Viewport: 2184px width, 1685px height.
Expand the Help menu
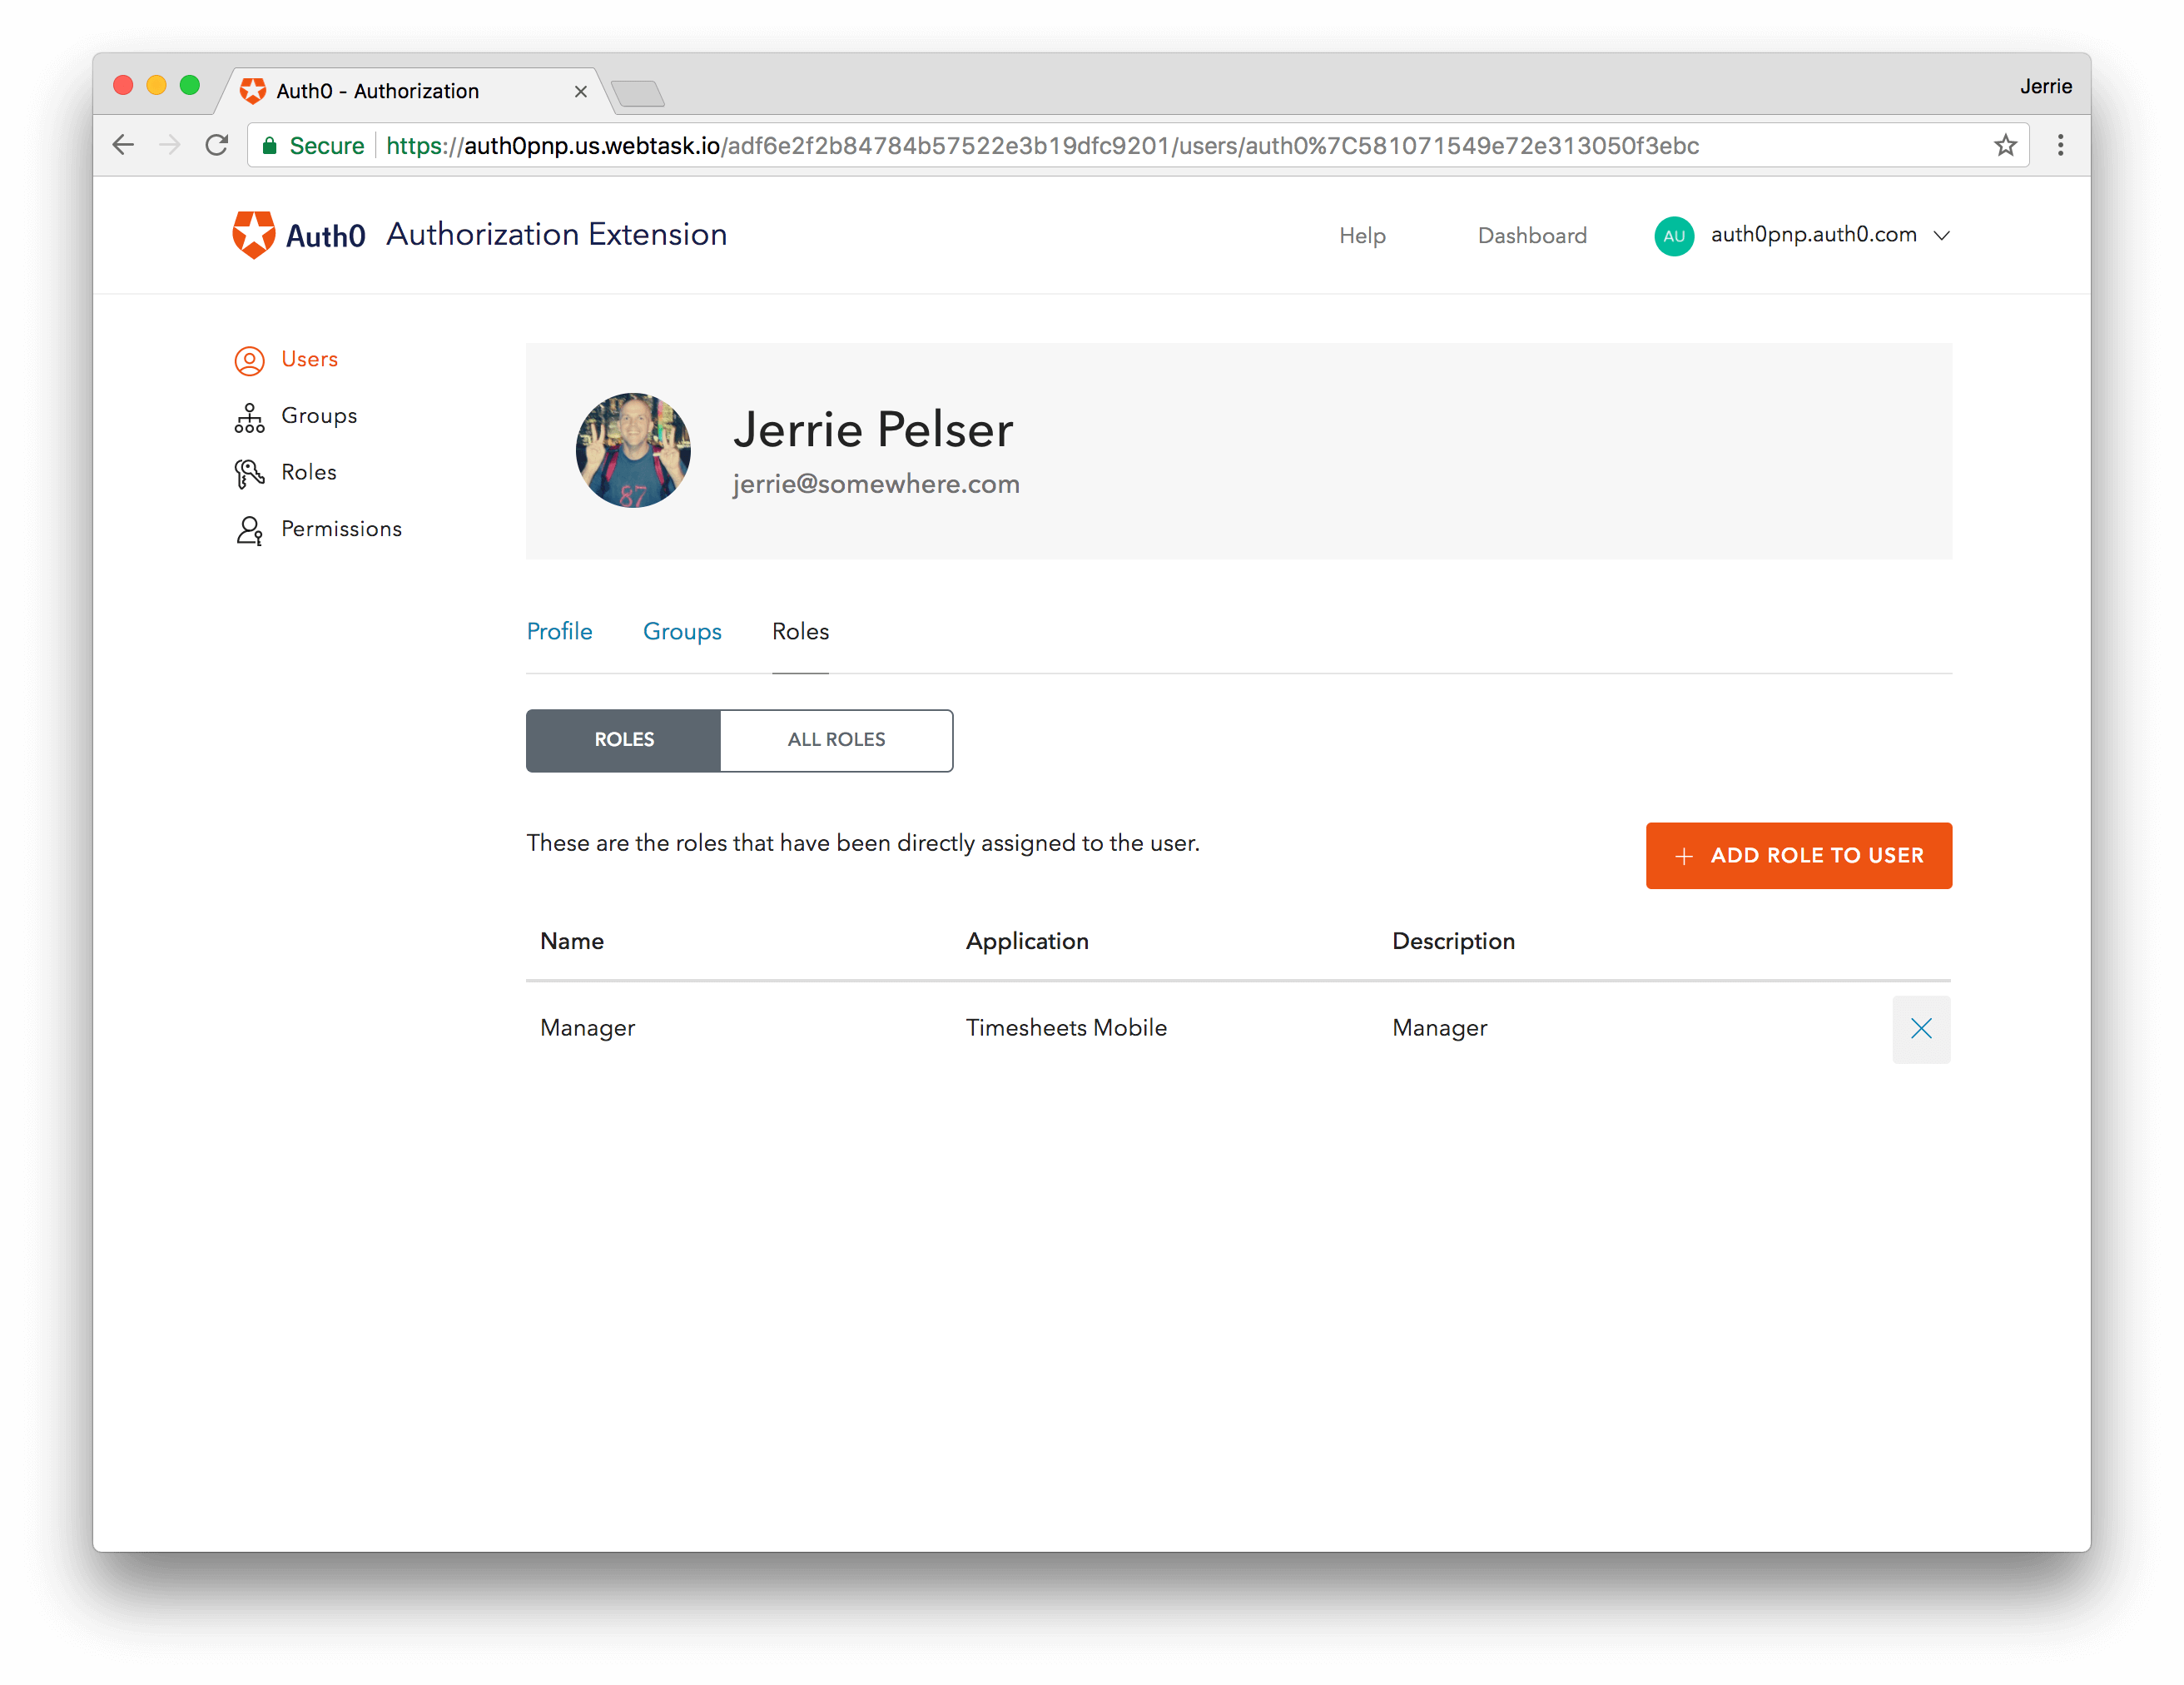pos(1361,236)
